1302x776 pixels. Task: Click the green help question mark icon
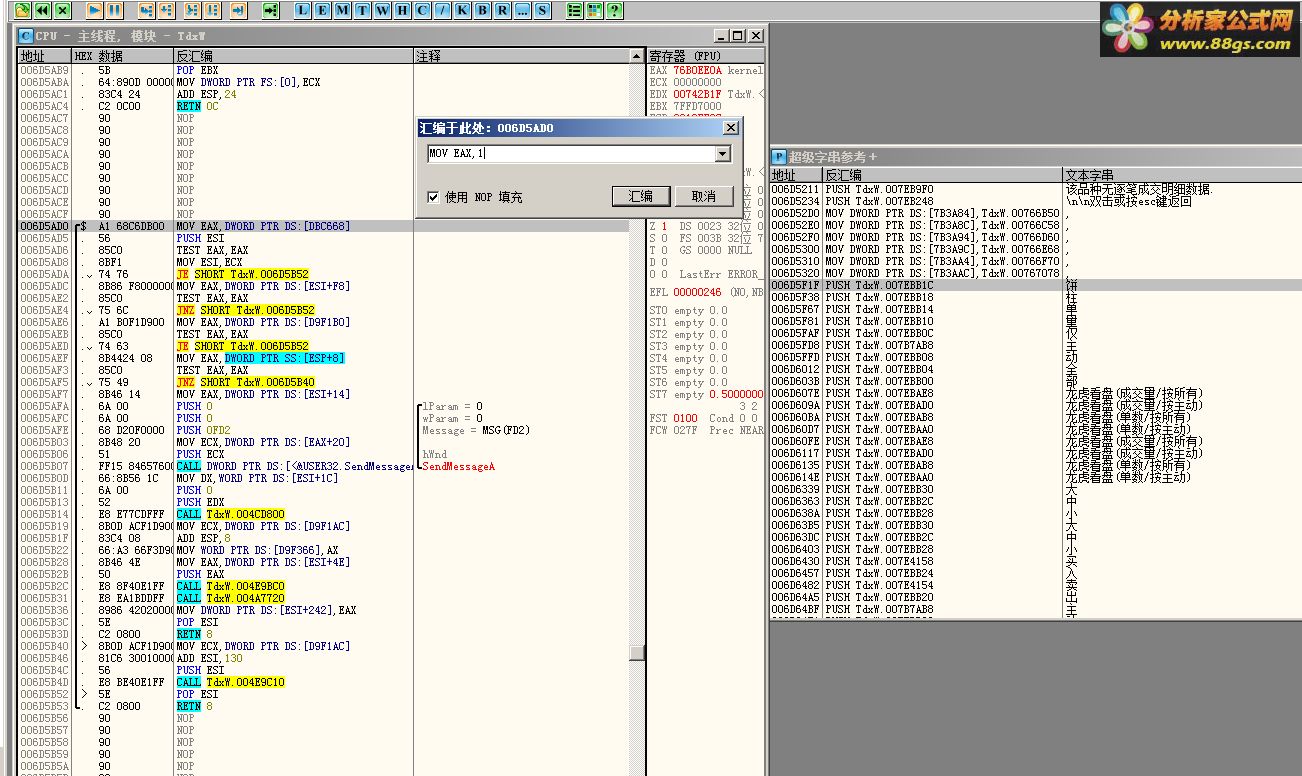pos(614,10)
